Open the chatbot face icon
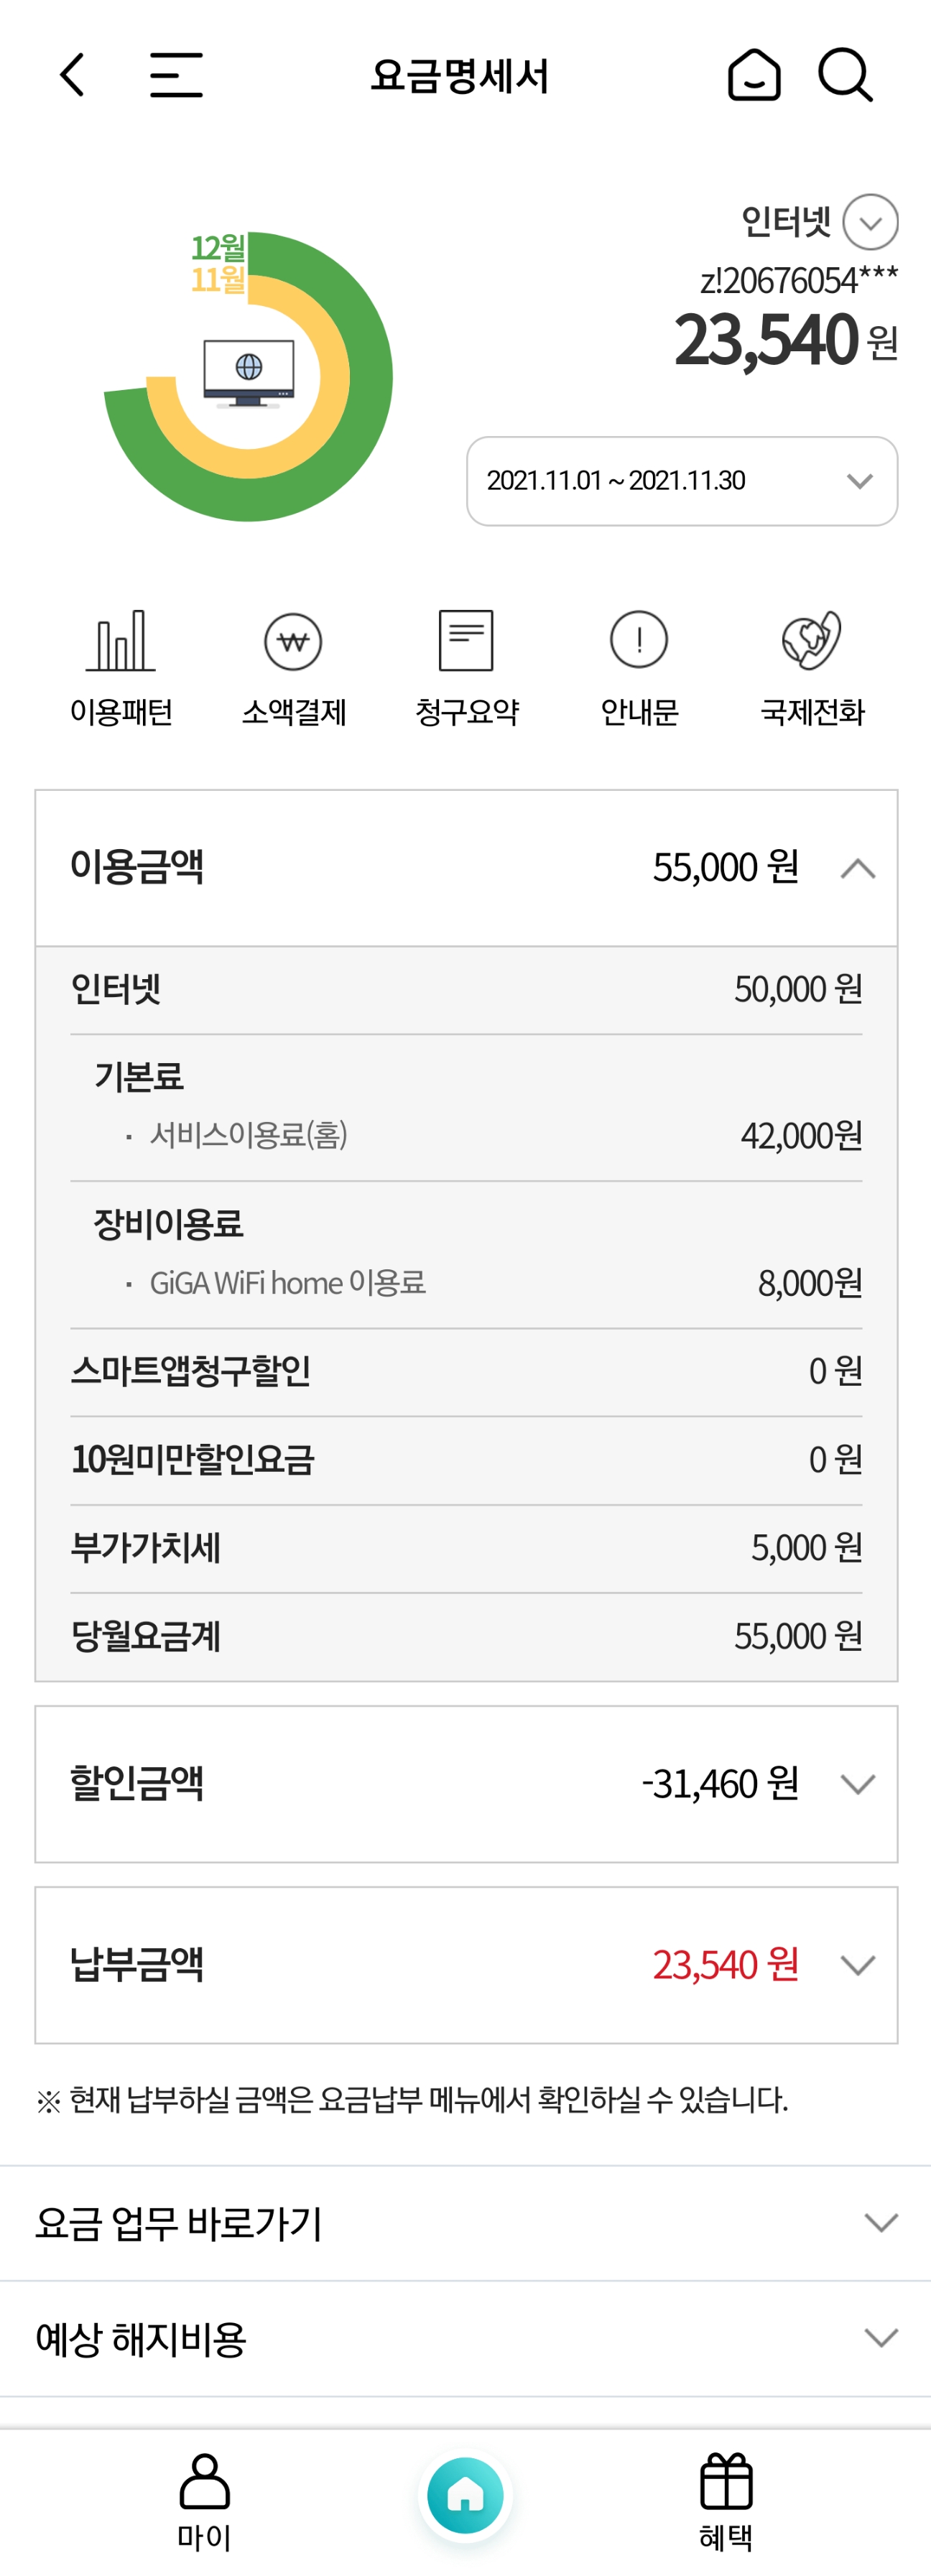This screenshot has height=2576, width=931. tap(753, 75)
